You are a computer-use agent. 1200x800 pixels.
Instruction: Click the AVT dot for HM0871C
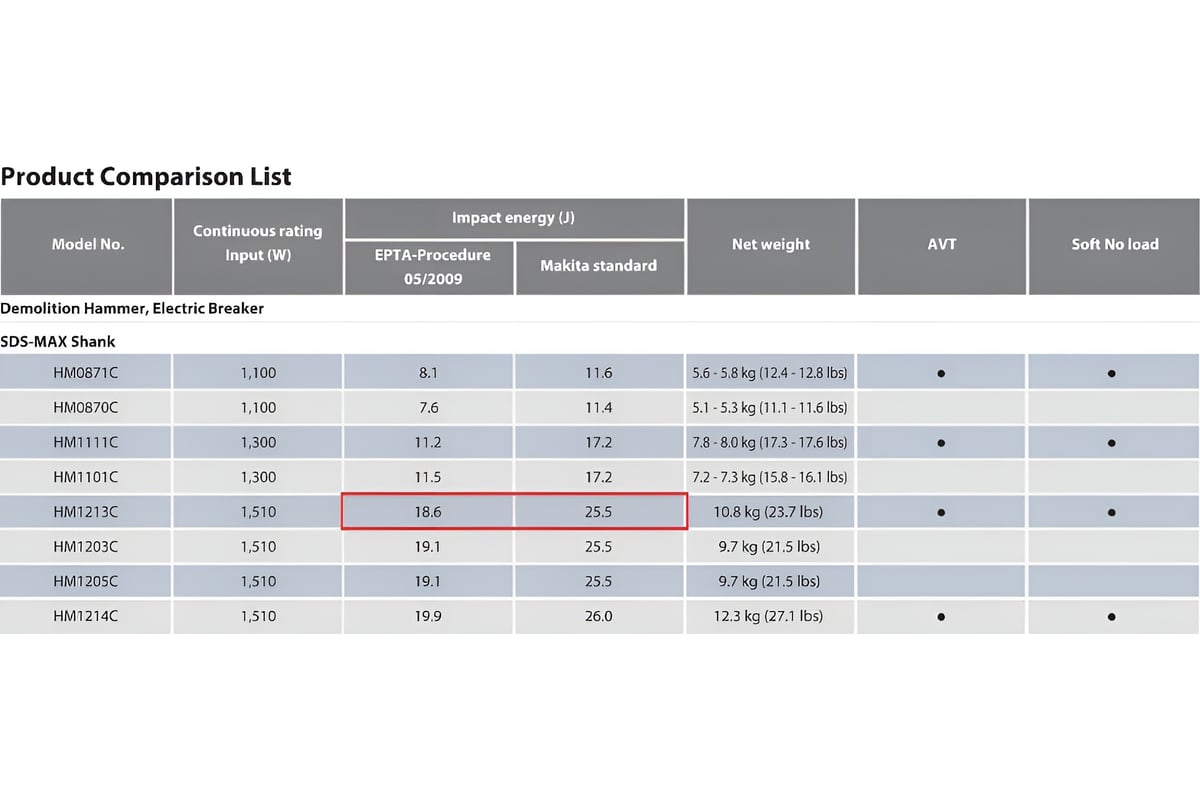coord(942,374)
